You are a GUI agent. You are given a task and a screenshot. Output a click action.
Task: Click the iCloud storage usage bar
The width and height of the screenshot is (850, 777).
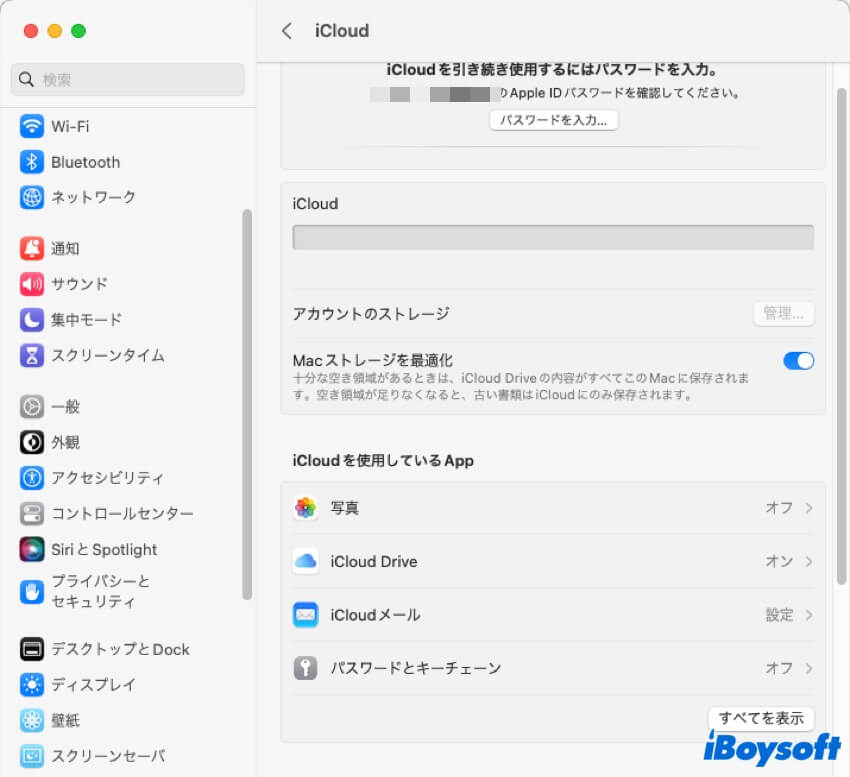pyautogui.click(x=553, y=237)
